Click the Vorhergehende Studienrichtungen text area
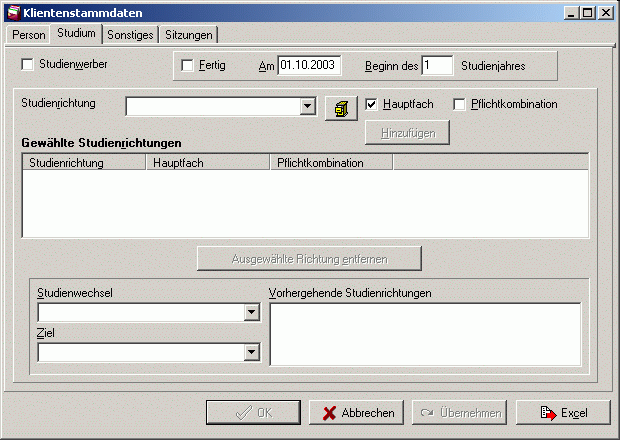620x440 pixels. [425, 334]
